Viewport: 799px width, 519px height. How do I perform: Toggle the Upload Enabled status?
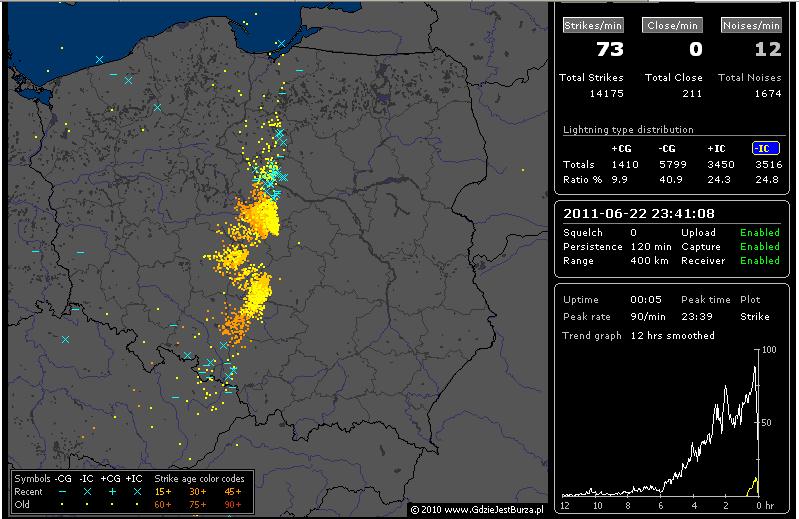click(759, 232)
